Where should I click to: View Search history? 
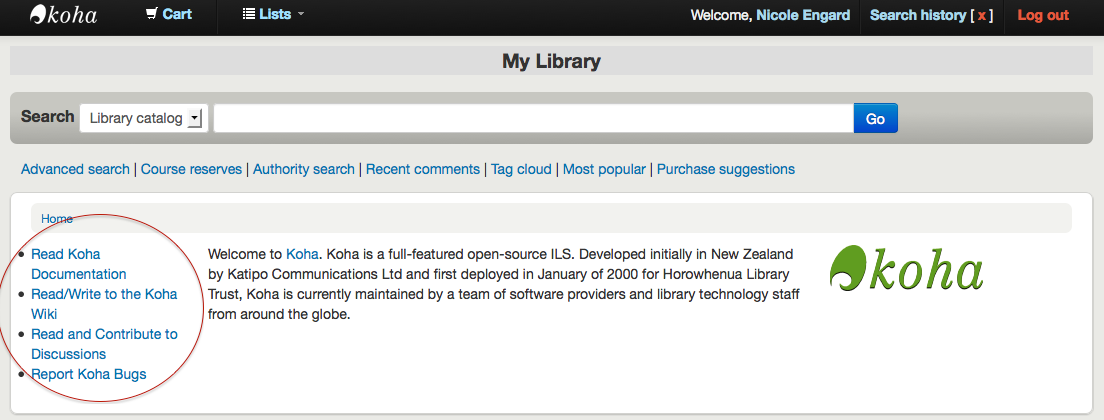918,15
